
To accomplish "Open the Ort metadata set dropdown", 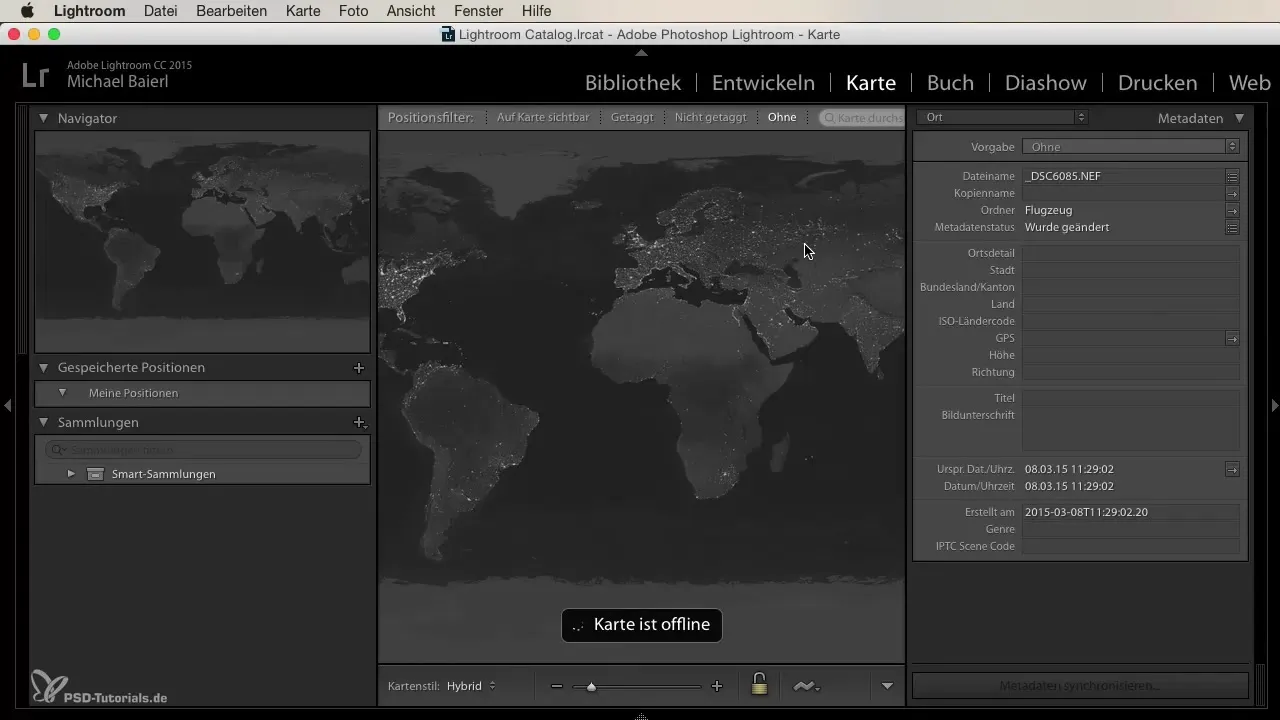I will [1002, 117].
